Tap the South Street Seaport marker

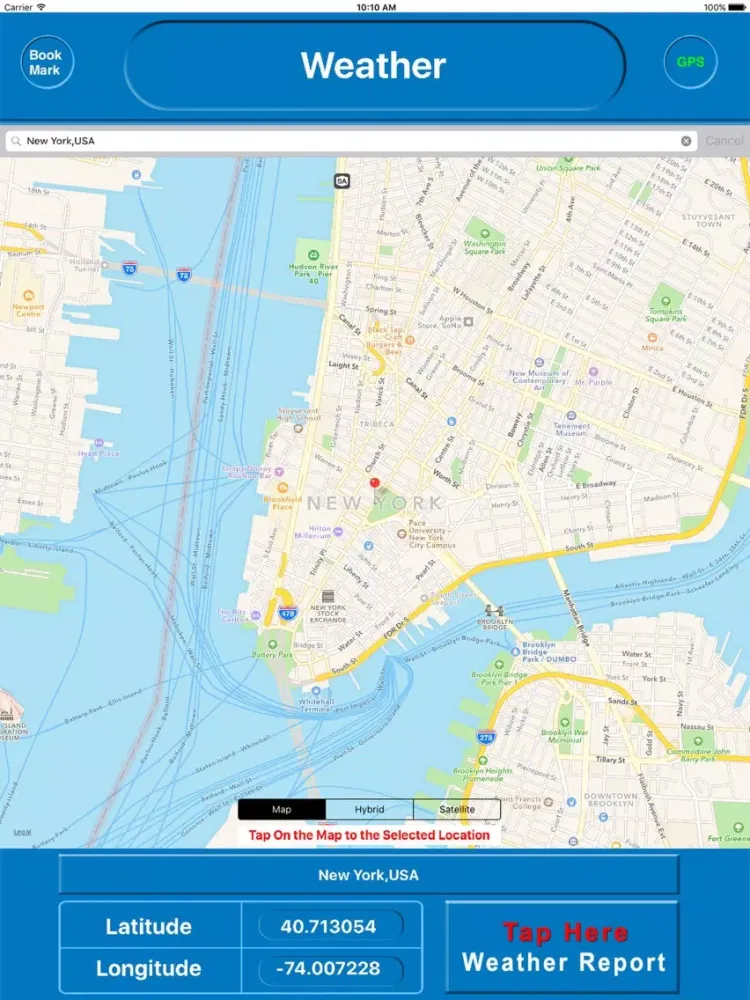click(424, 598)
